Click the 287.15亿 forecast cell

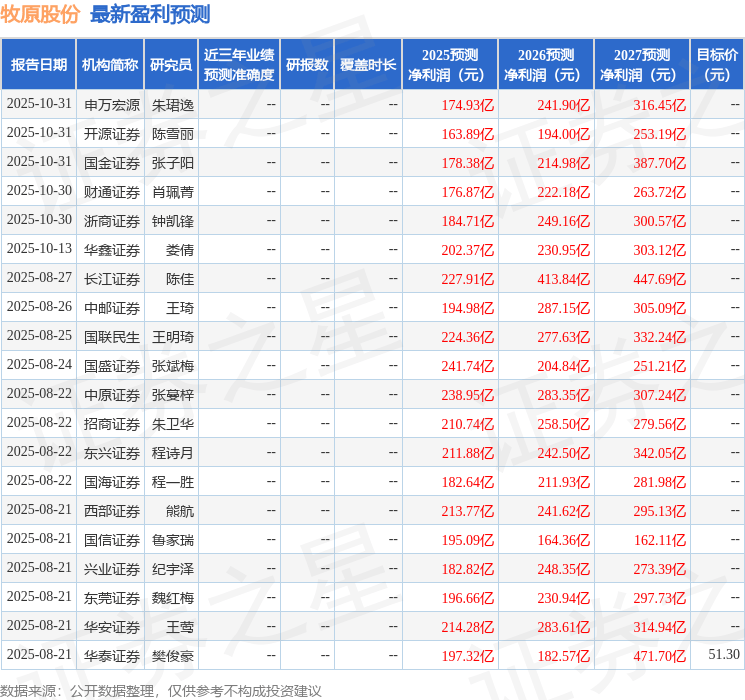click(x=564, y=308)
